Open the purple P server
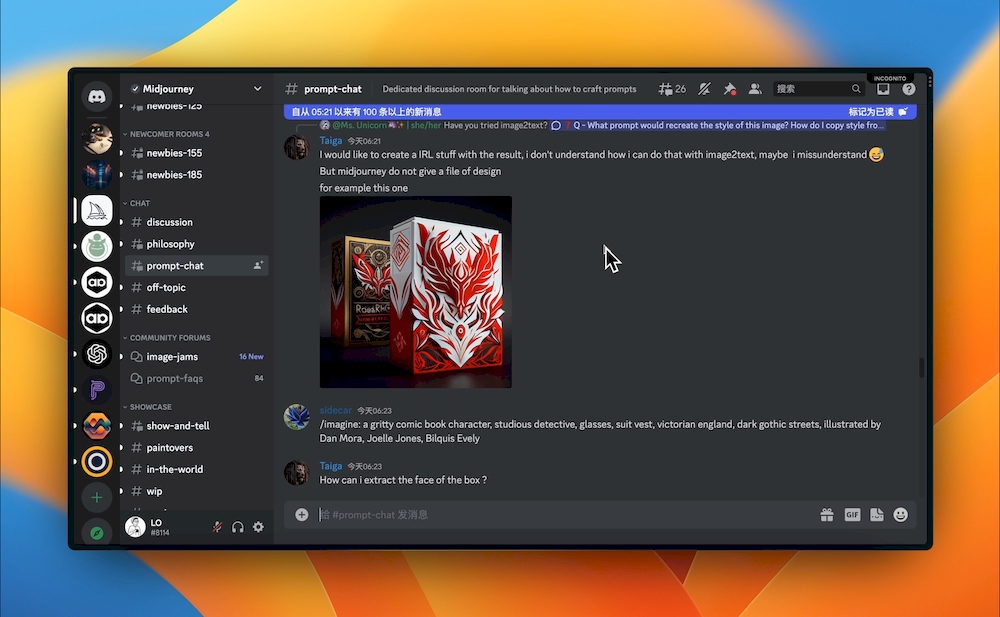The image size is (1000, 617). pos(97,389)
